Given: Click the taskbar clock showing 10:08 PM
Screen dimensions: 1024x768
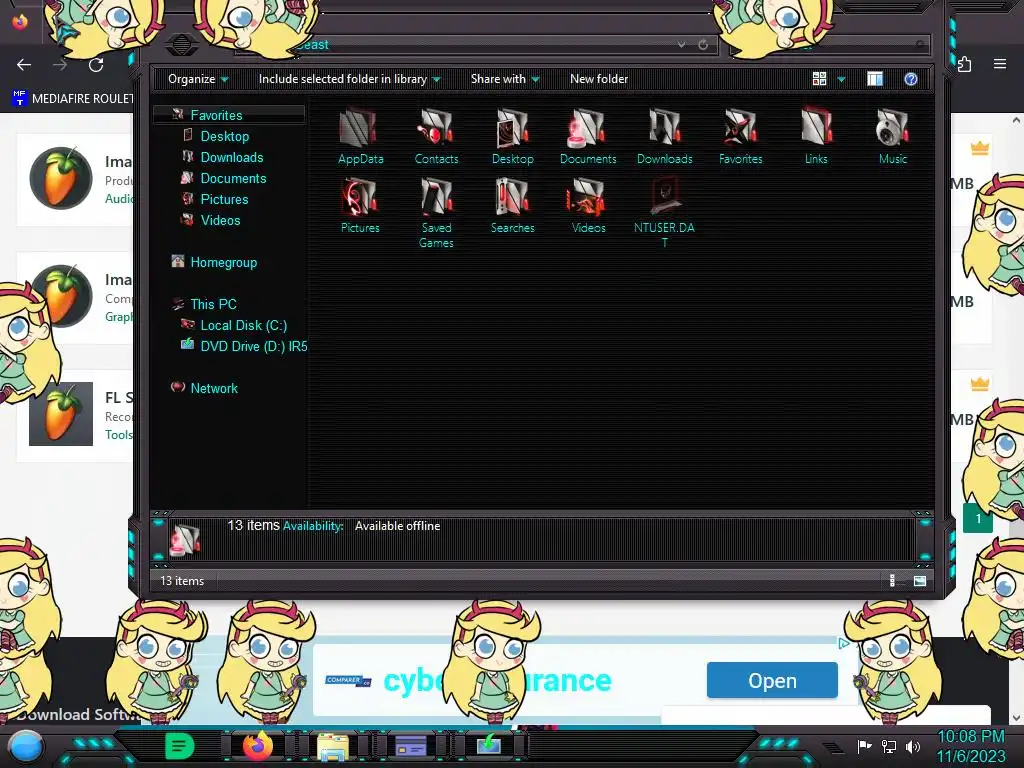Looking at the screenshot, I should point(970,746).
